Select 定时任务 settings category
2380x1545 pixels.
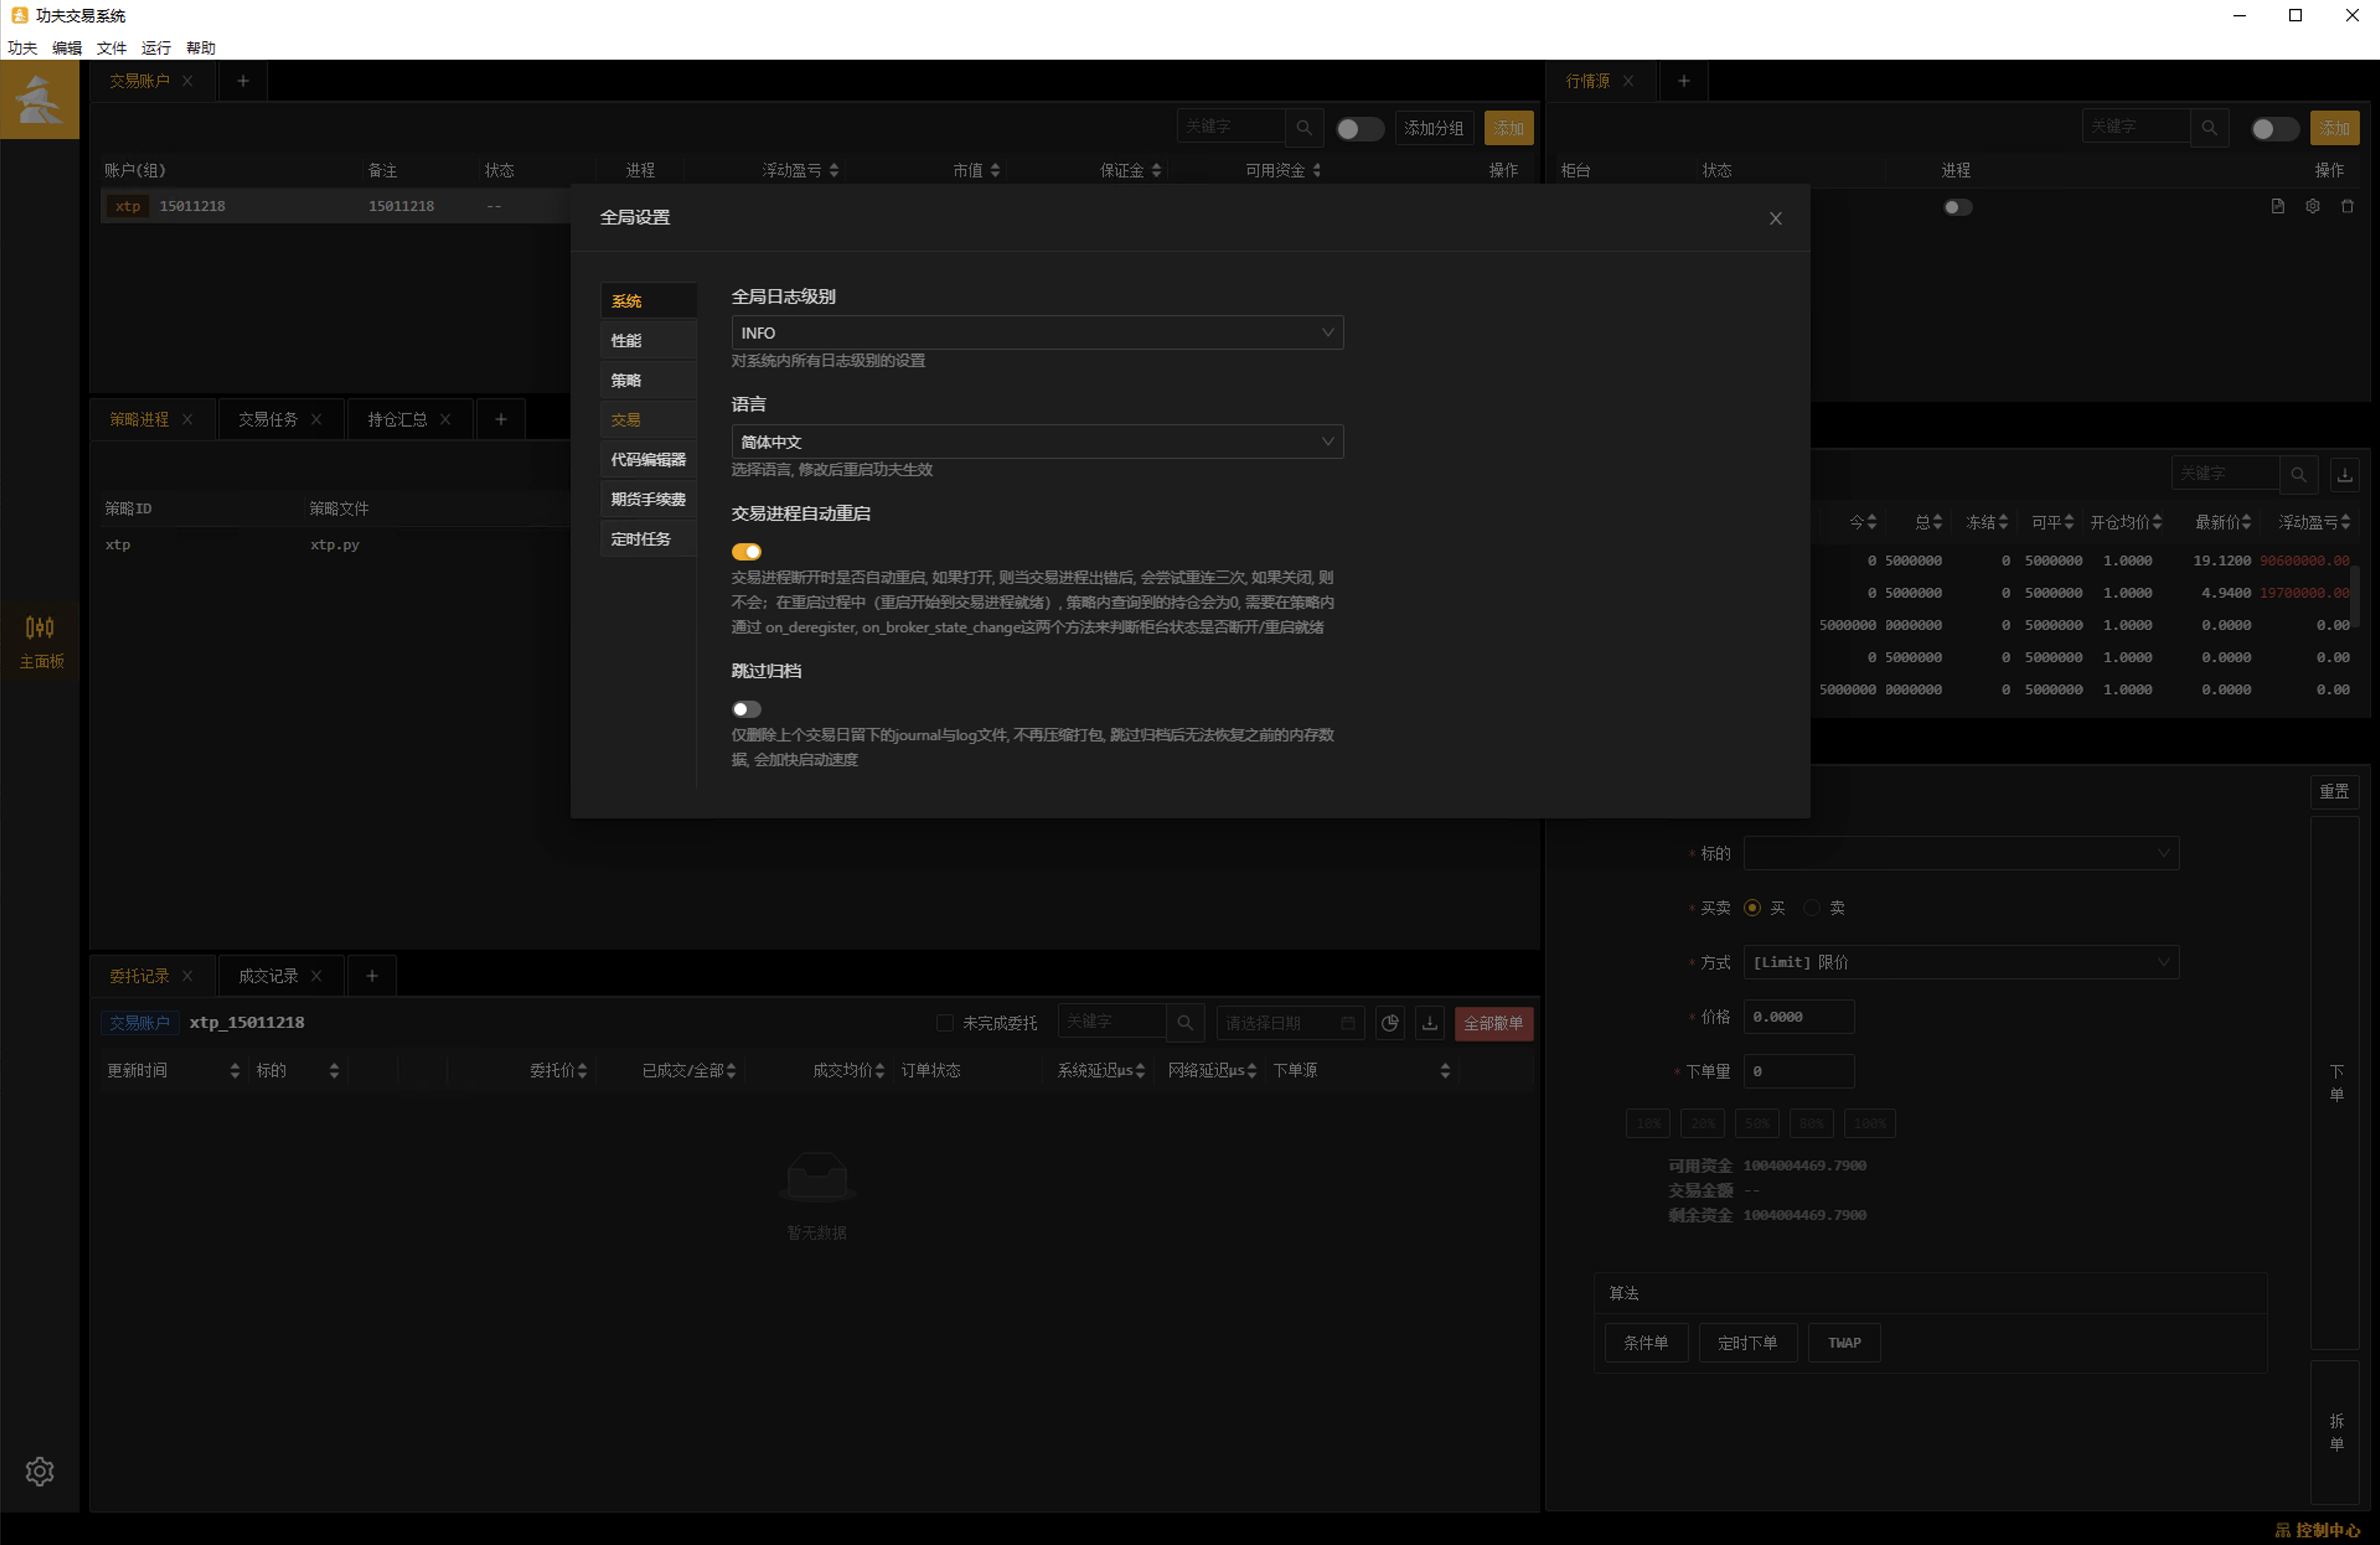(x=648, y=538)
